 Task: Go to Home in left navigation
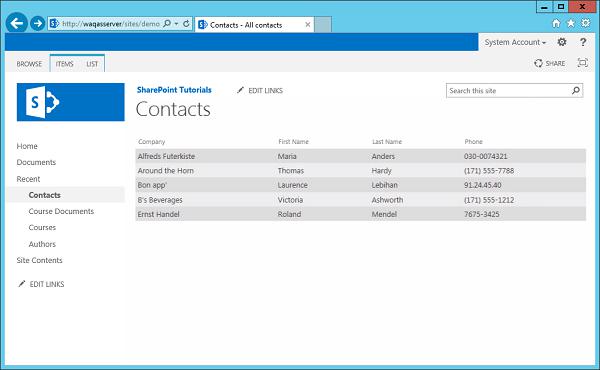[27, 146]
